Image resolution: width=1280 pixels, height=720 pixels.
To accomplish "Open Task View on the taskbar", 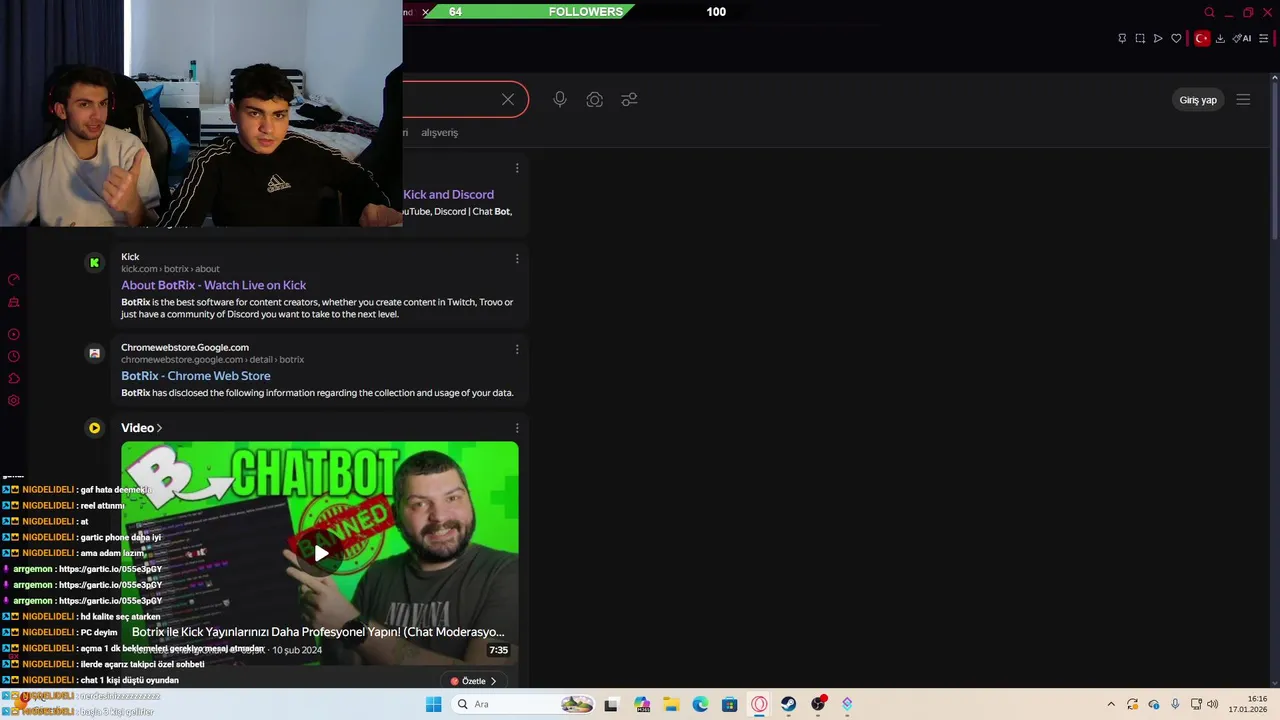I will [x=611, y=704].
